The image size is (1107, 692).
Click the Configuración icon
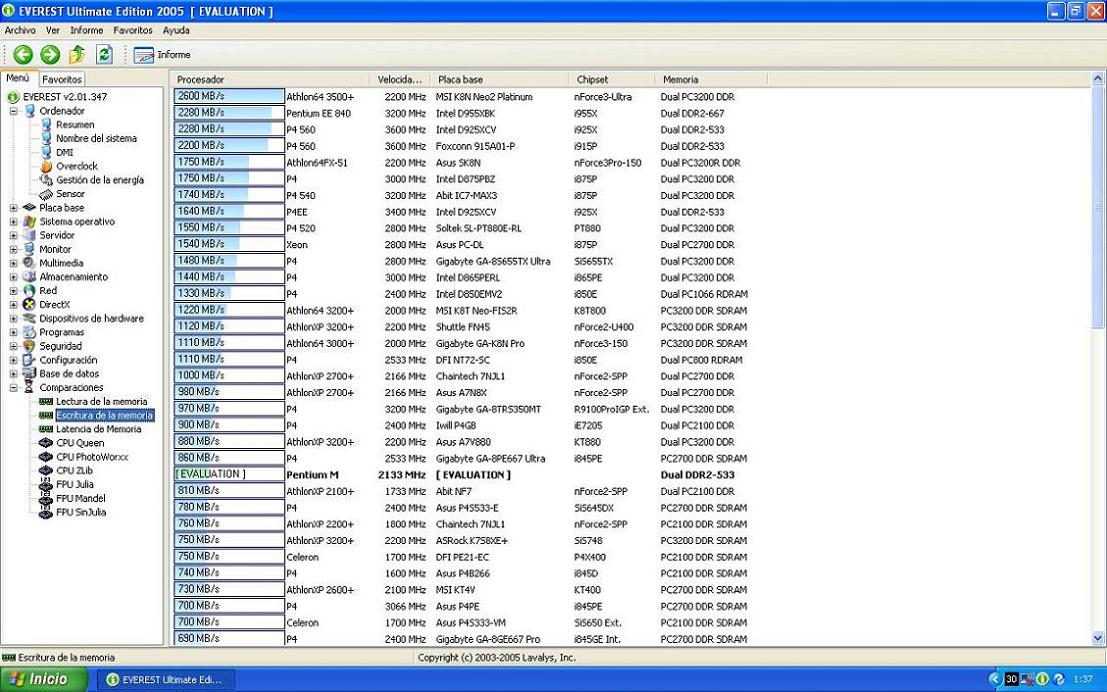[29, 359]
